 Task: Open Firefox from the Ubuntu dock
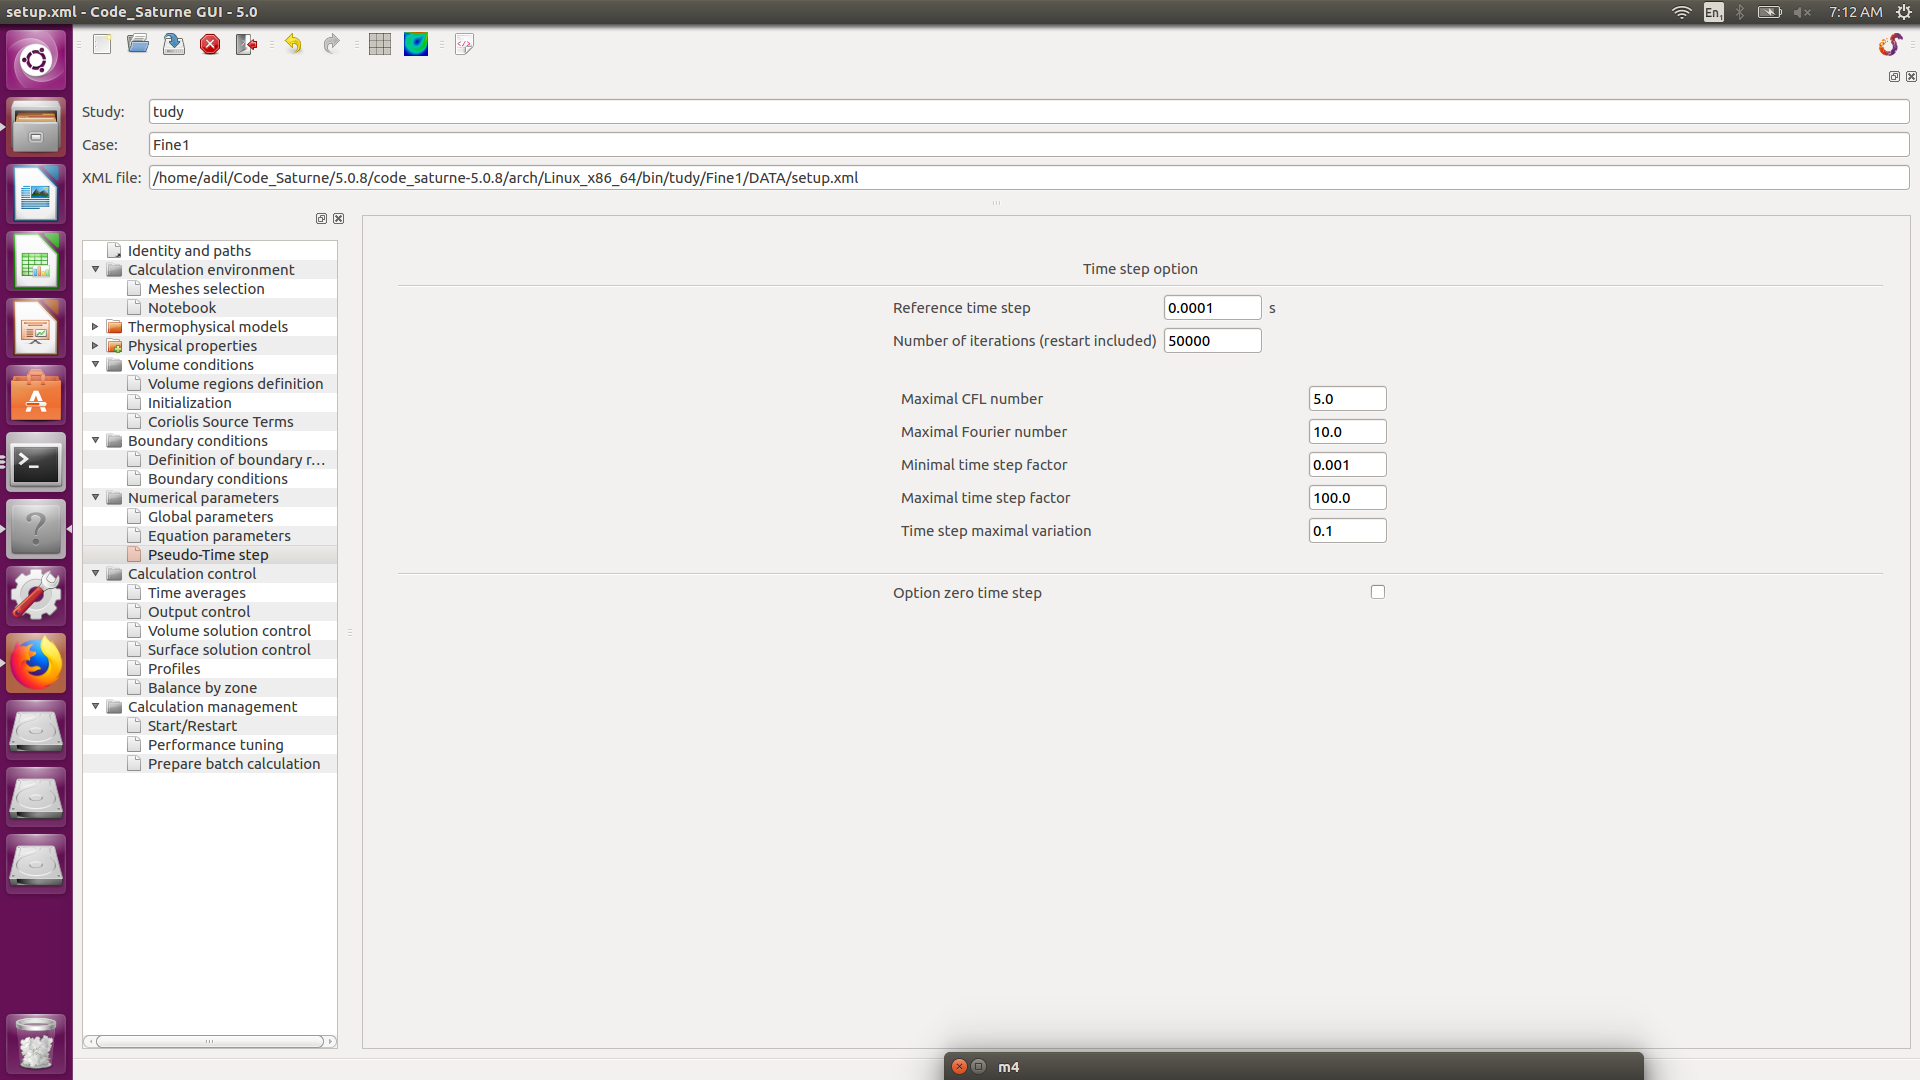(36, 663)
